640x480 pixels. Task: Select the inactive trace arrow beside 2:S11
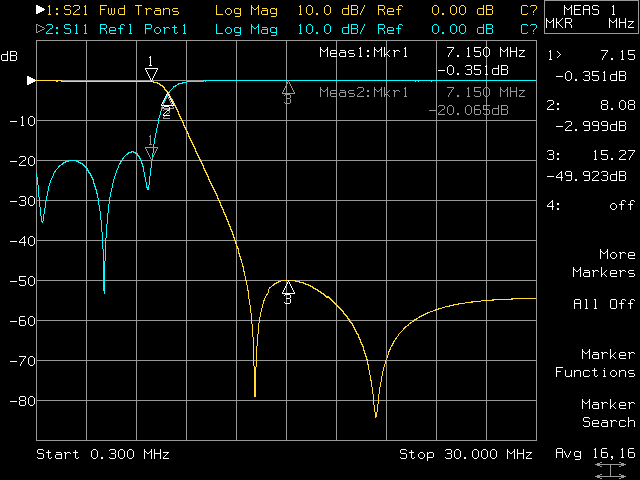click(40, 29)
